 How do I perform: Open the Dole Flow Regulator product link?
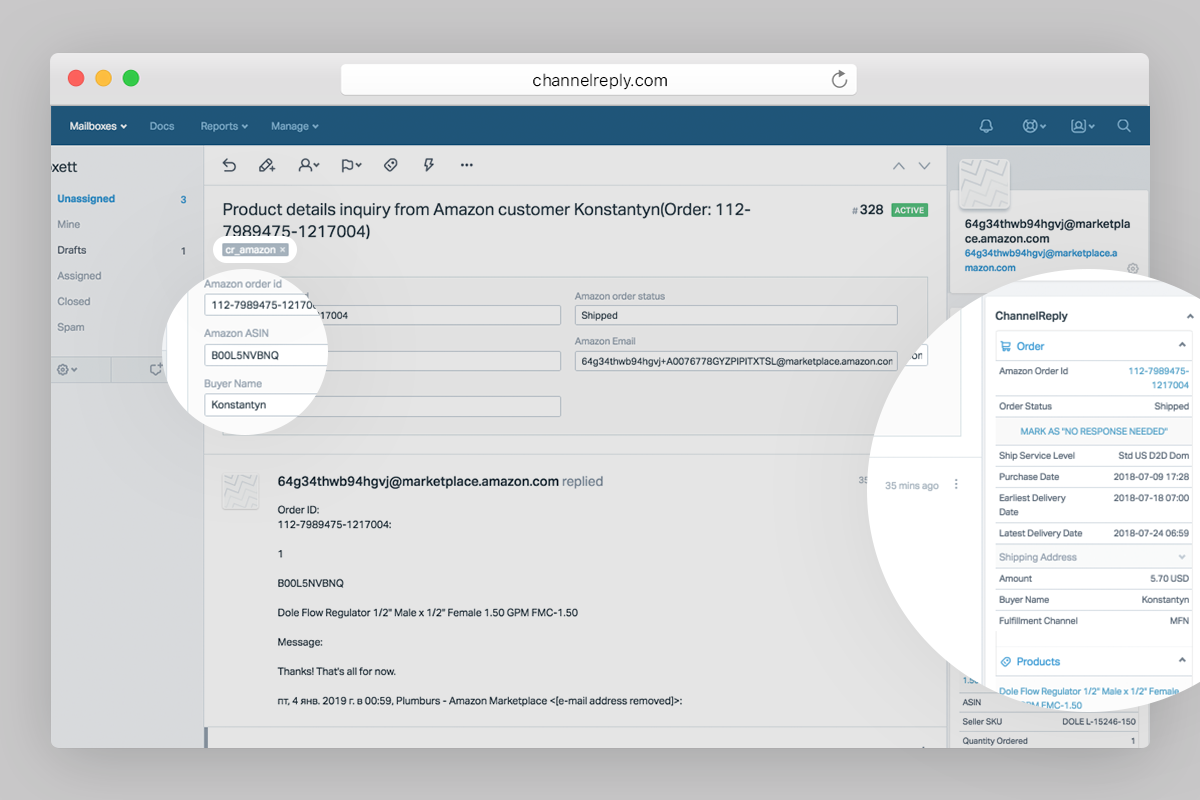[x=1089, y=698]
